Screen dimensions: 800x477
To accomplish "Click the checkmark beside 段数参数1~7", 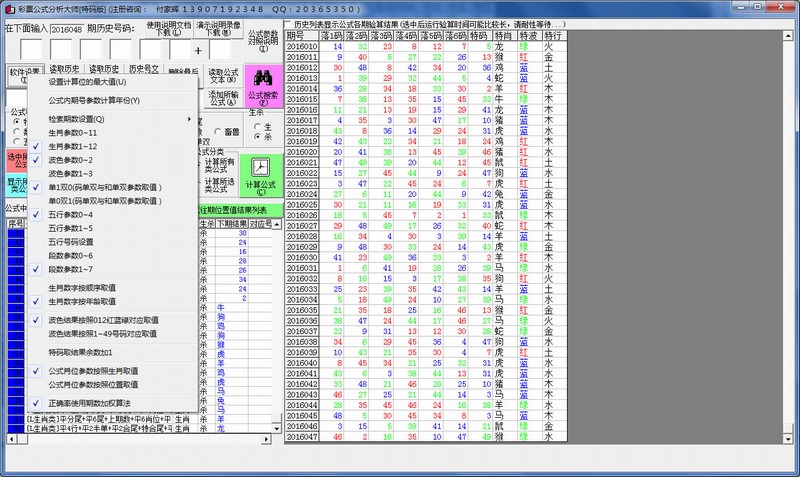I will (x=36, y=269).
